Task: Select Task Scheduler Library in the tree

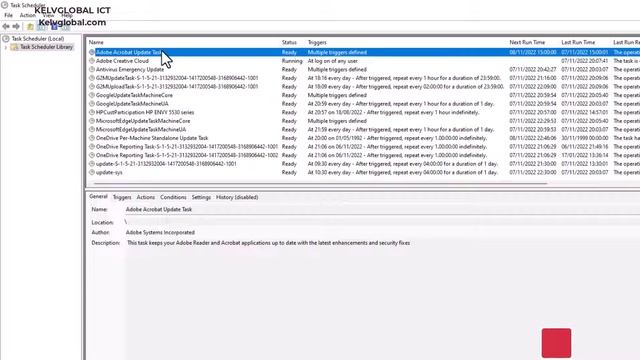Action: click(x=46, y=47)
